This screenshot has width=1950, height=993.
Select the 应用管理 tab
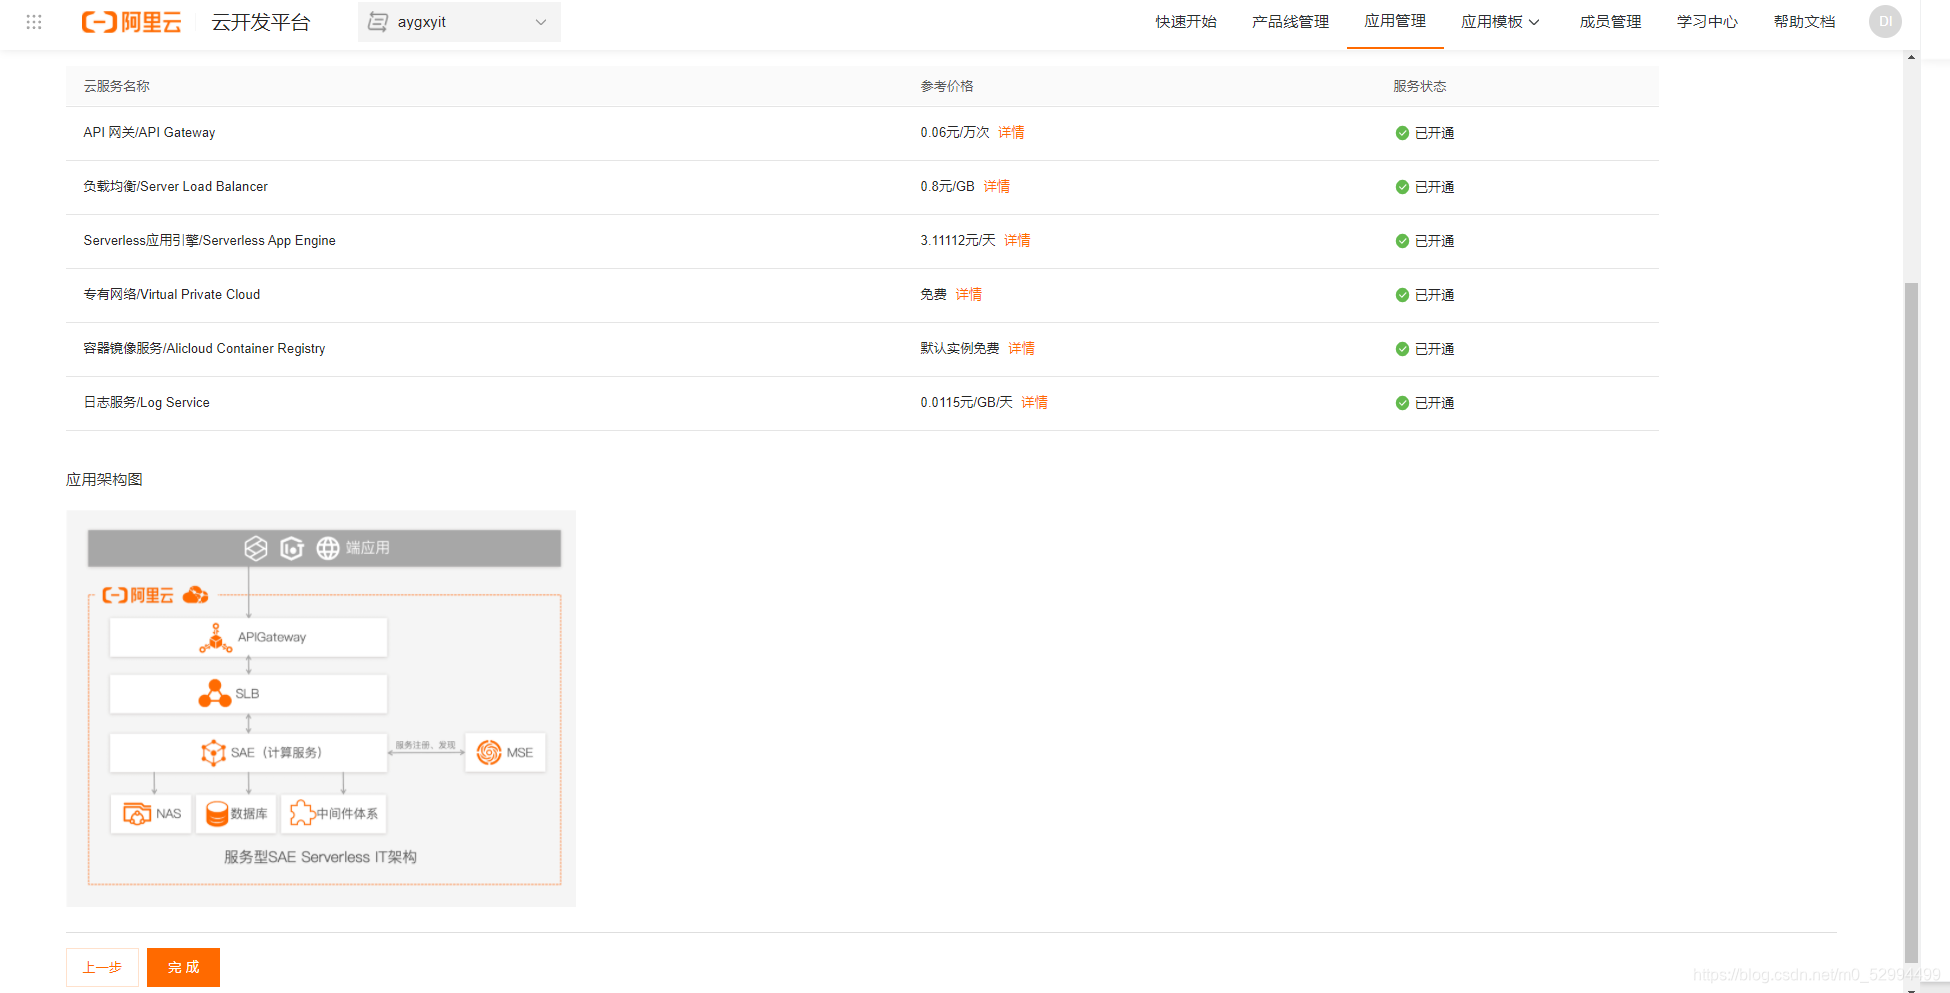1395,21
